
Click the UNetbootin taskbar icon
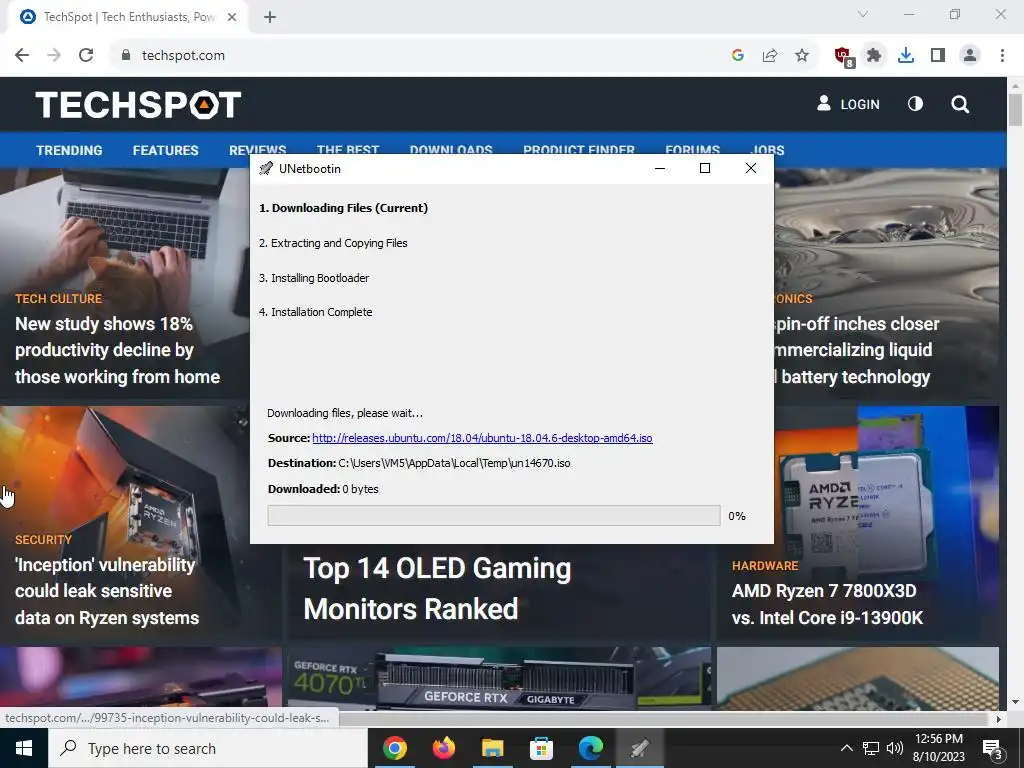point(639,748)
